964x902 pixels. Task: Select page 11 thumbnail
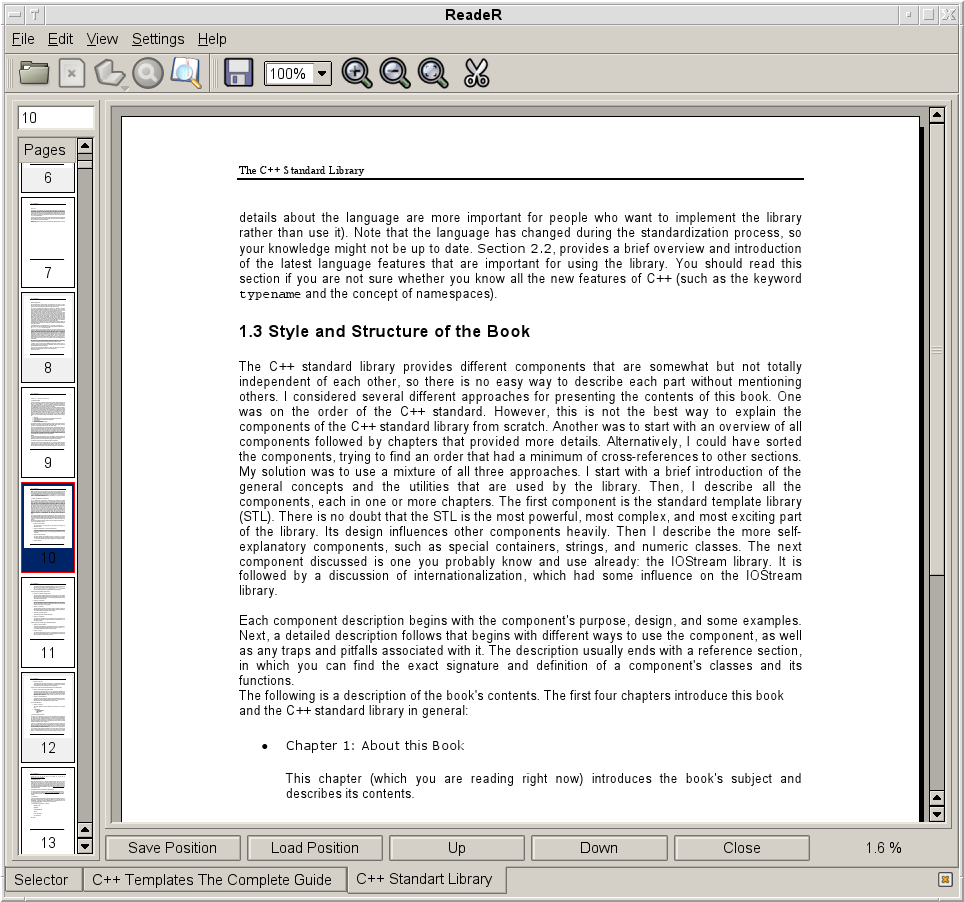(x=48, y=622)
